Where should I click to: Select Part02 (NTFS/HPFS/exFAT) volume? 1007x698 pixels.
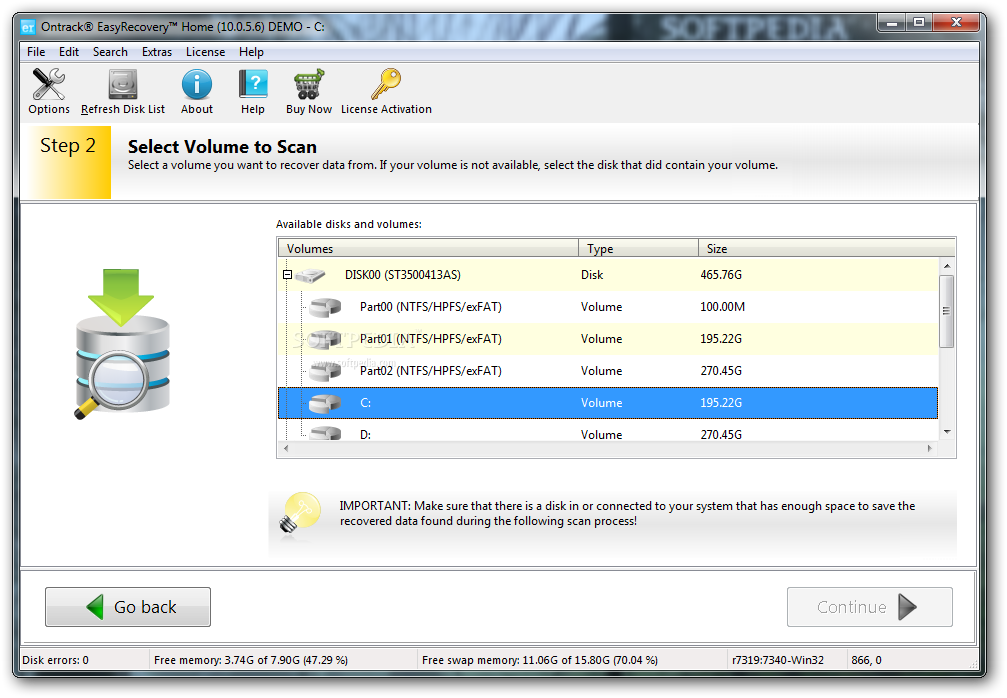click(608, 371)
